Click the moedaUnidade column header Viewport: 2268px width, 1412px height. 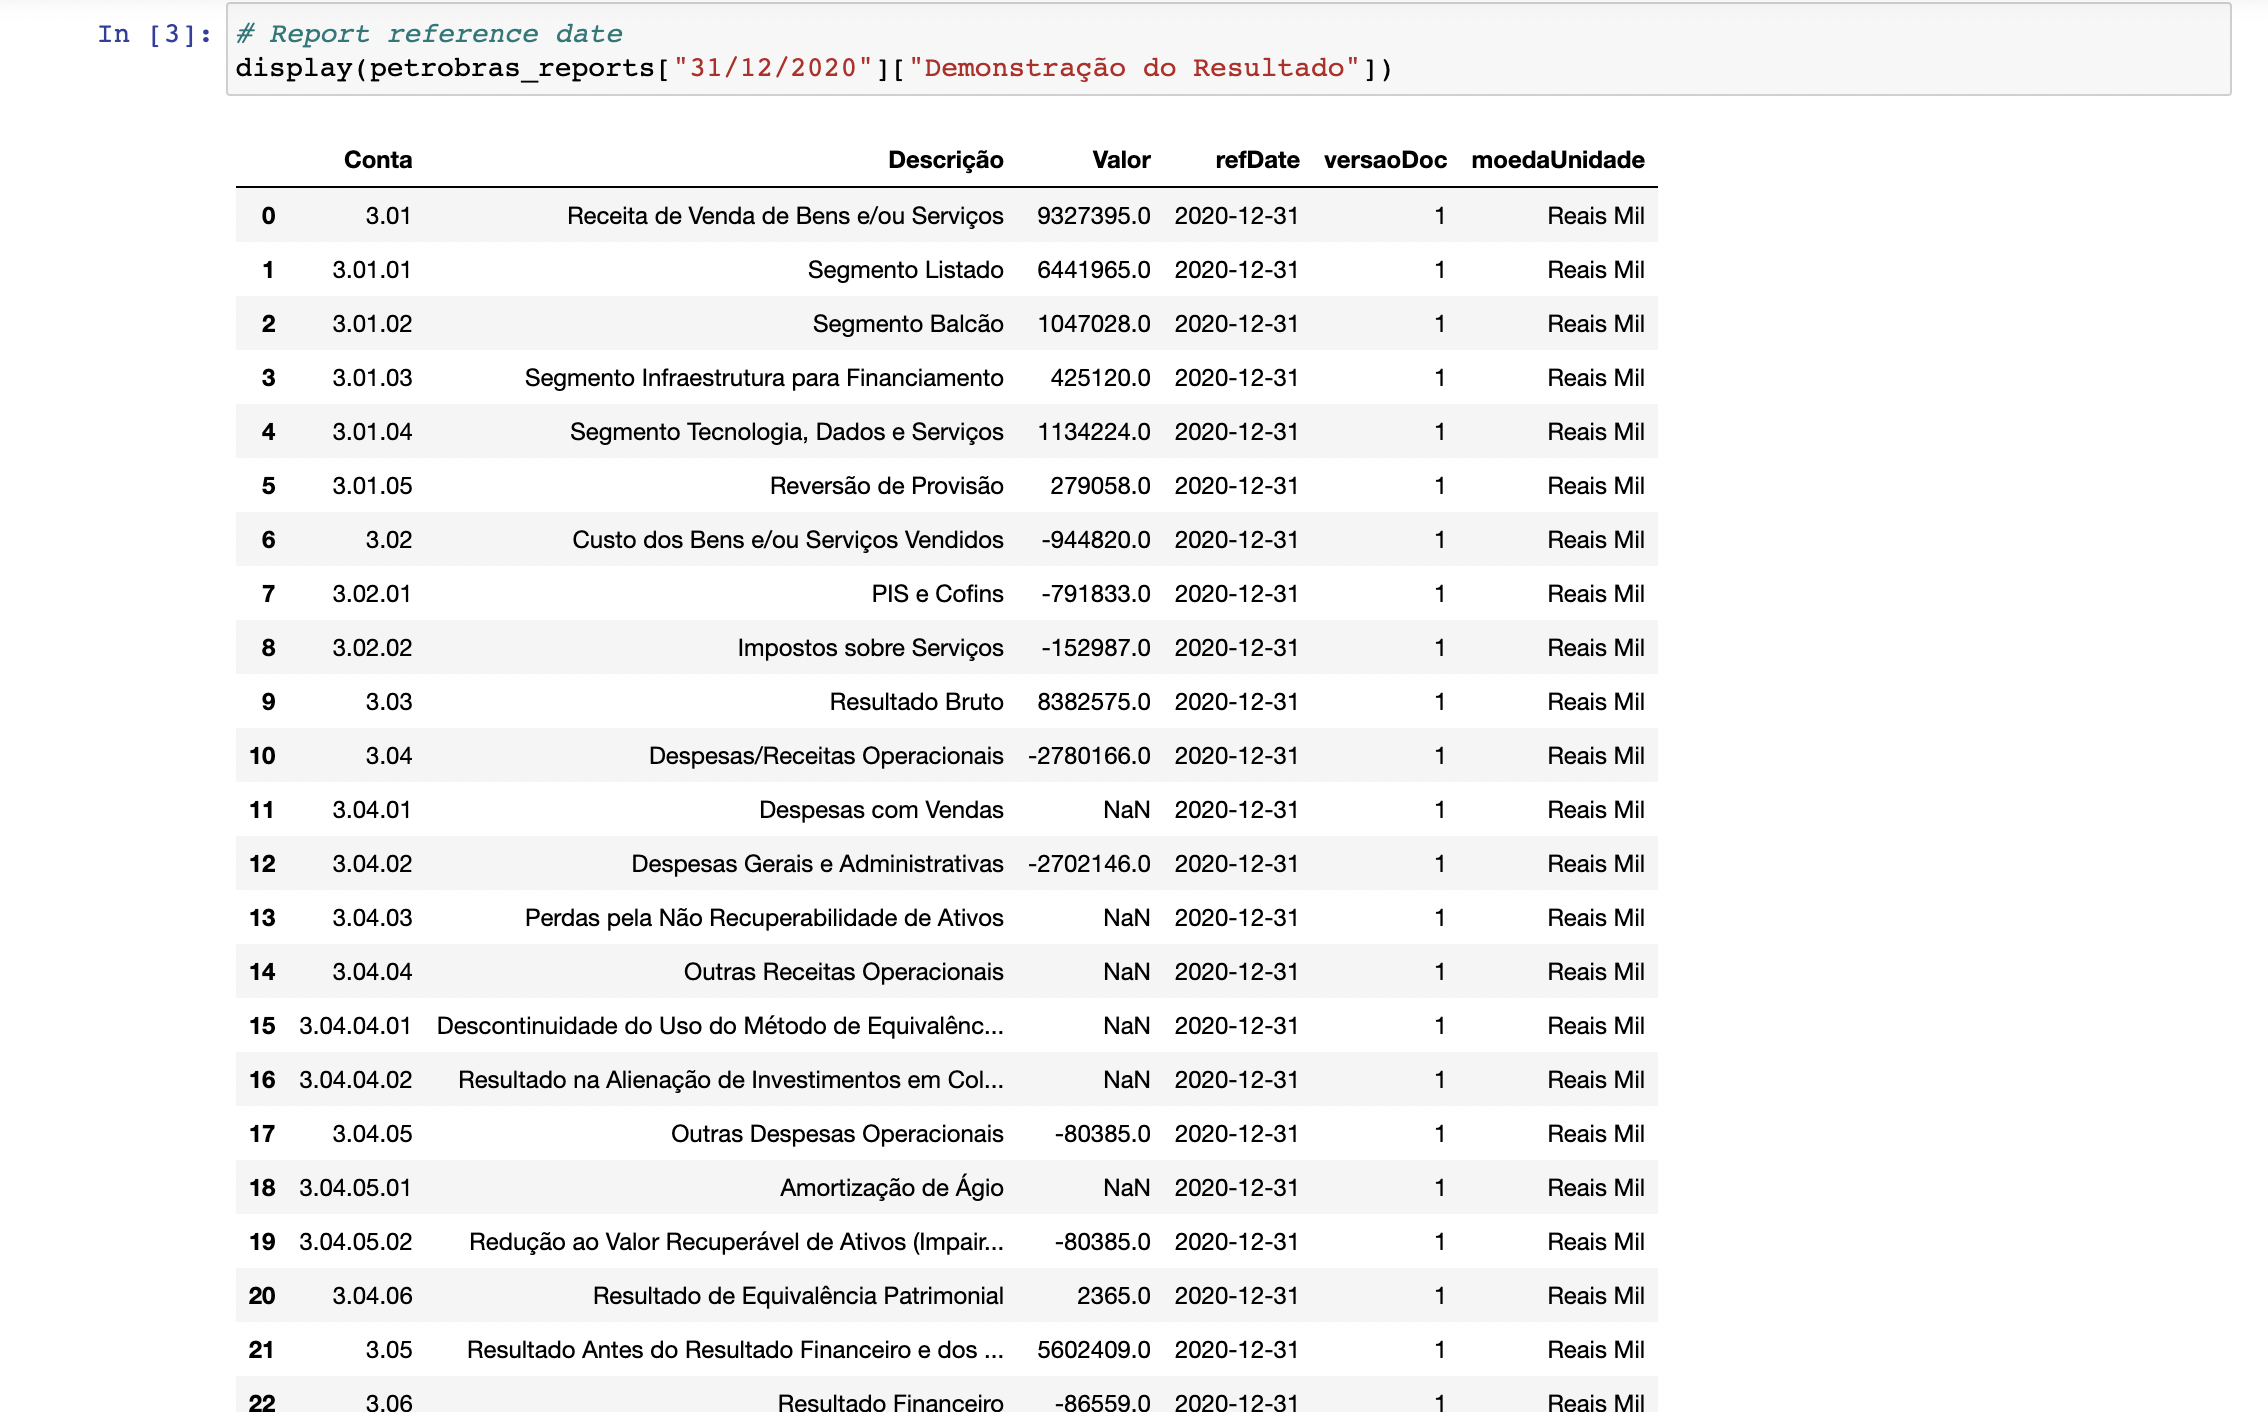[1557, 160]
